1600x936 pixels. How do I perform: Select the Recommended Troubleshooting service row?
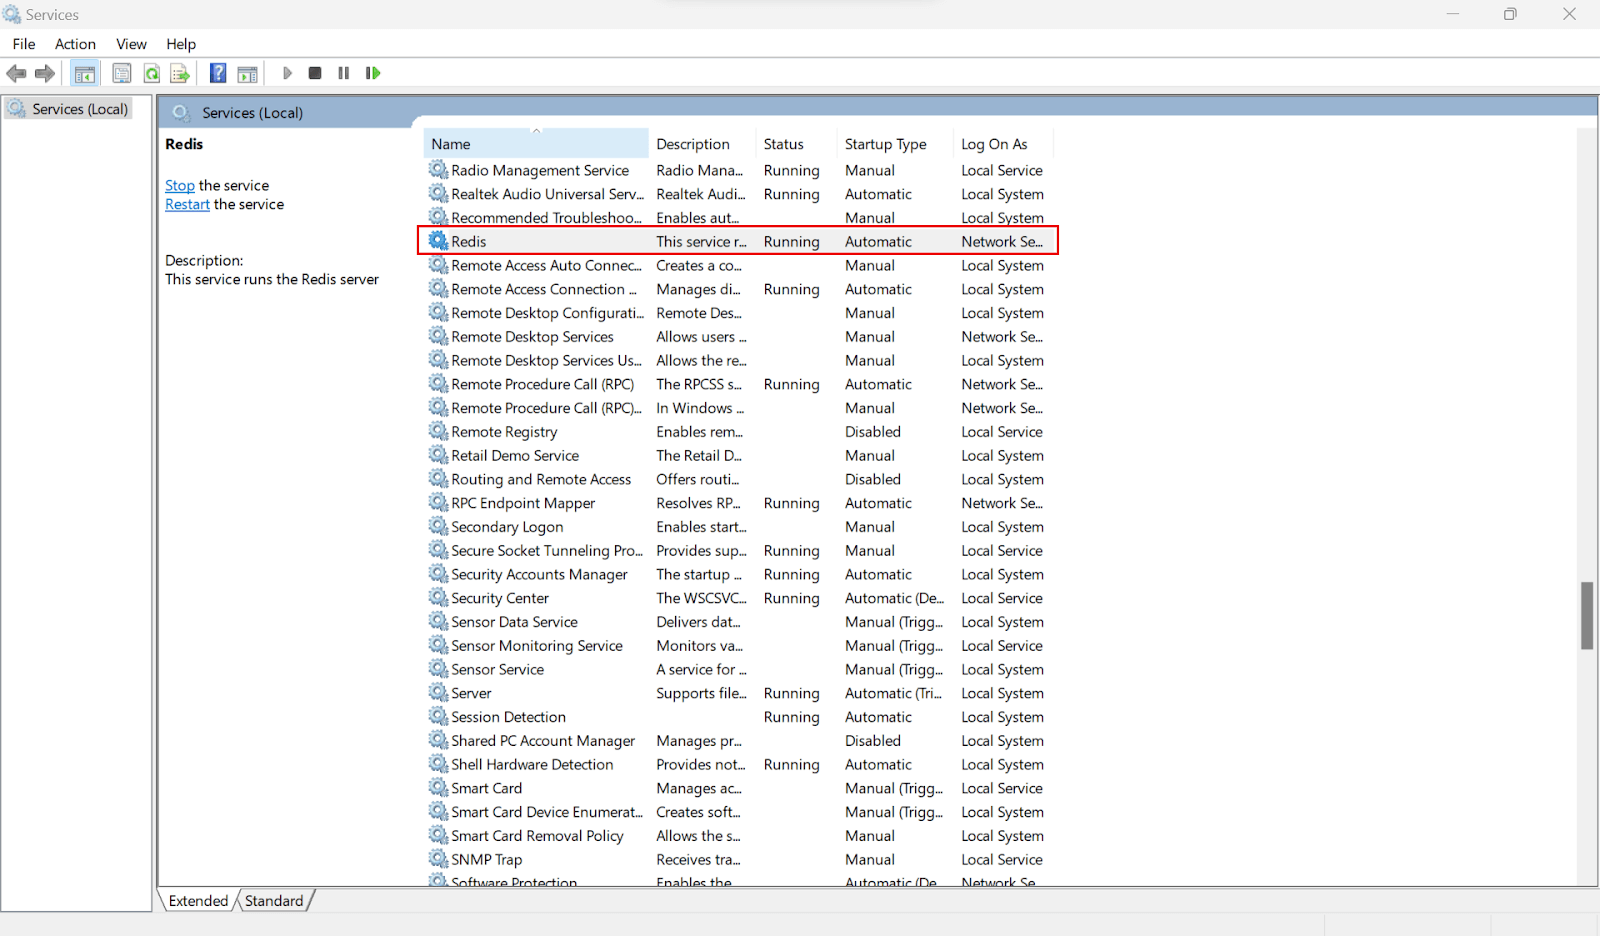click(x=740, y=217)
